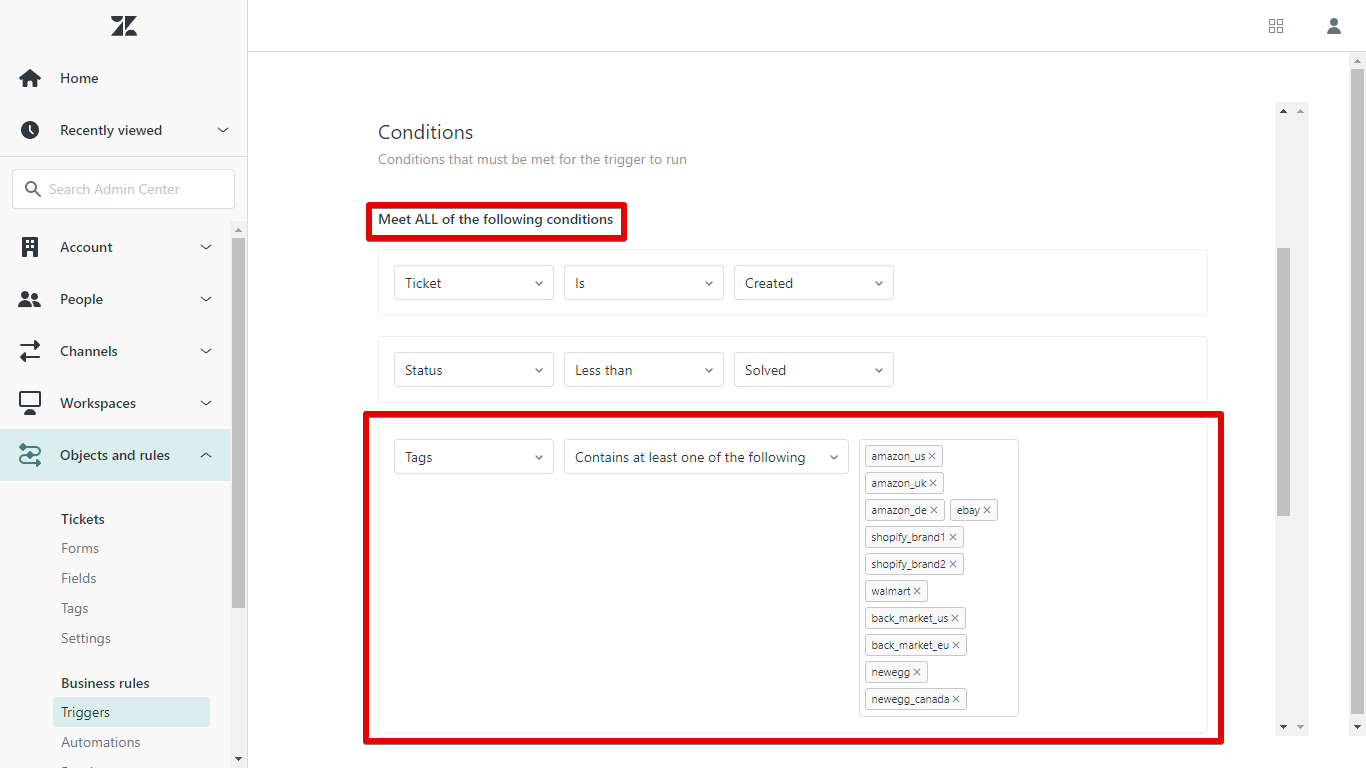Remove the amazon_de tag

934,510
